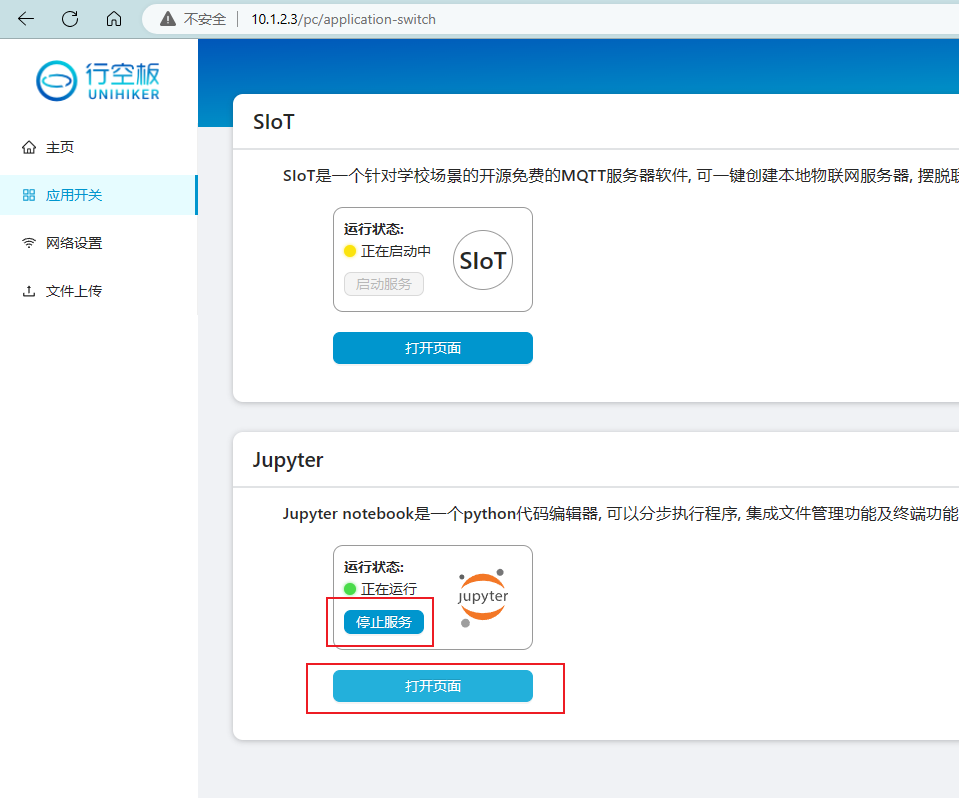Click the Jupyter logo
The image size is (959, 798).
click(x=483, y=598)
